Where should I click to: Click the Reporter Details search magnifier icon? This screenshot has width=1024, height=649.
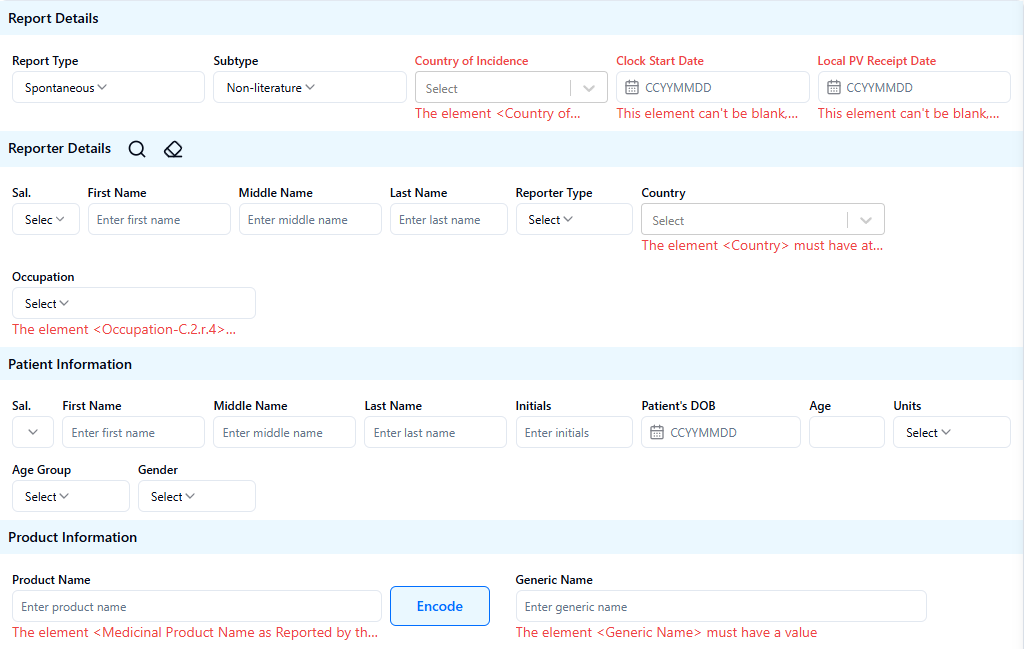coord(137,149)
